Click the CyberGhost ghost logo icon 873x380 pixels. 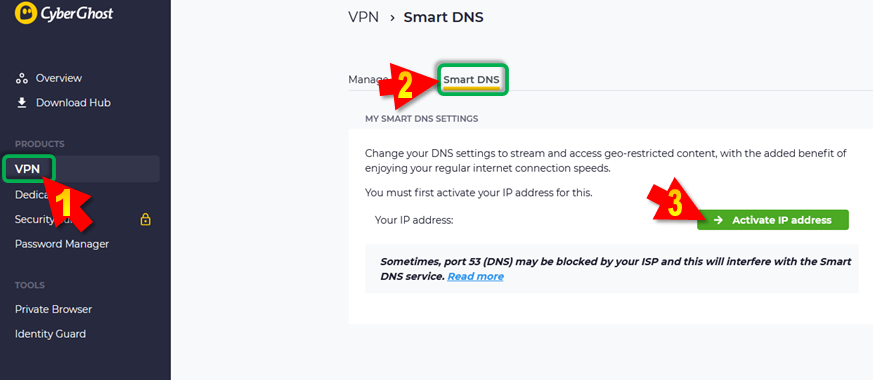[26, 12]
